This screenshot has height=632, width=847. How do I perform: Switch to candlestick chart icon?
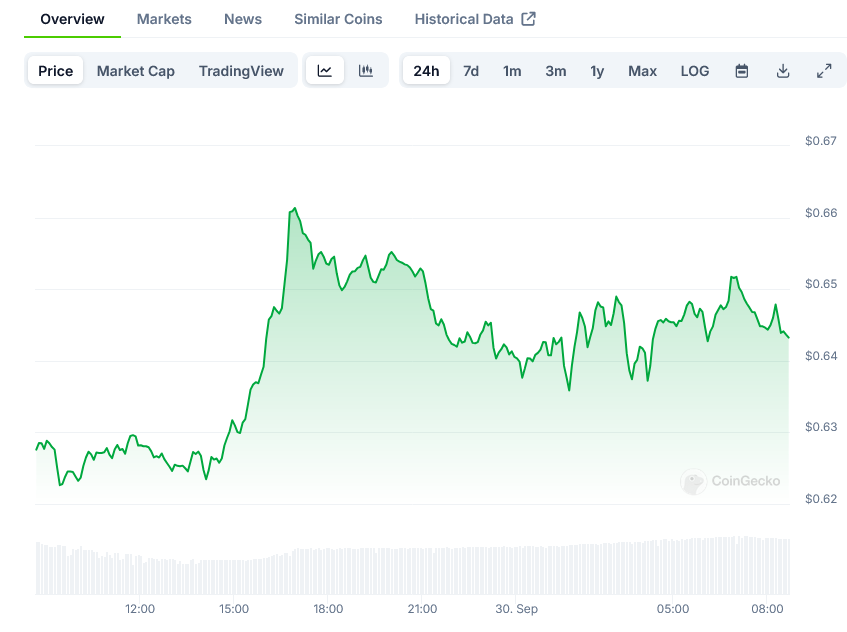coord(366,71)
